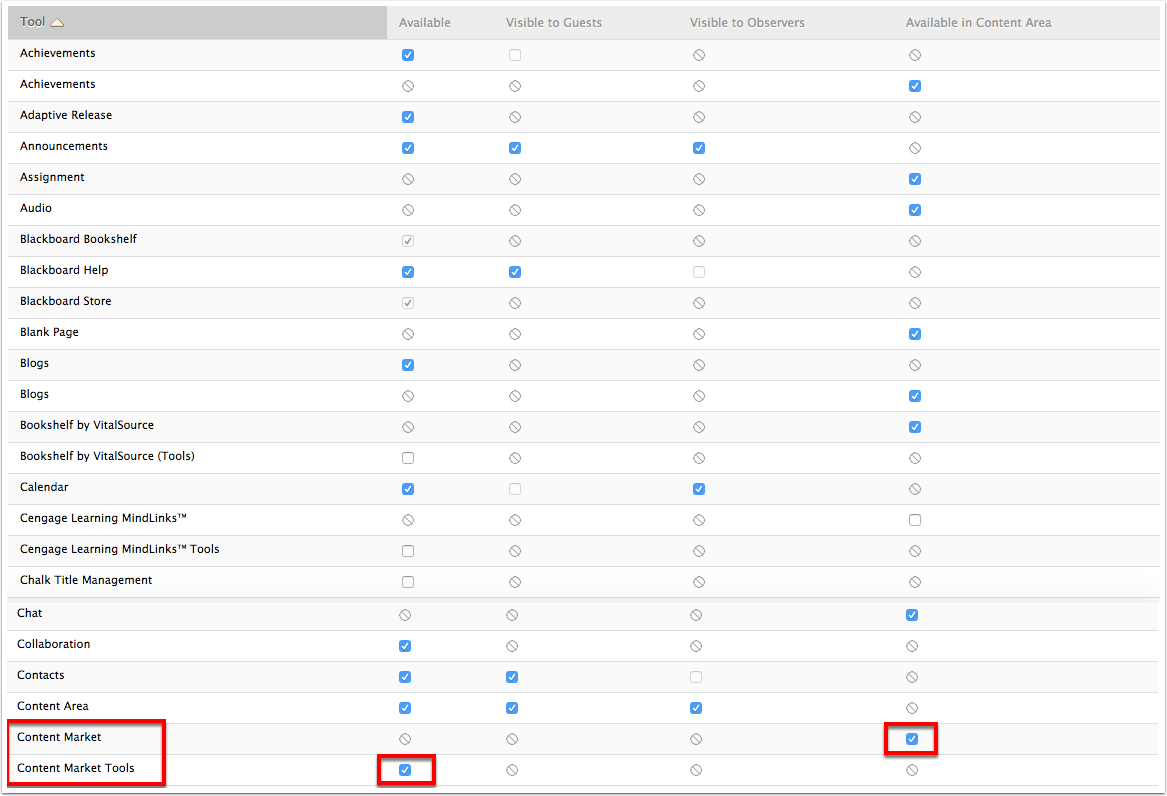The width and height of the screenshot is (1167, 796).
Task: Enable Blackboard Help's Visible to Observers checkbox
Action: point(698,271)
